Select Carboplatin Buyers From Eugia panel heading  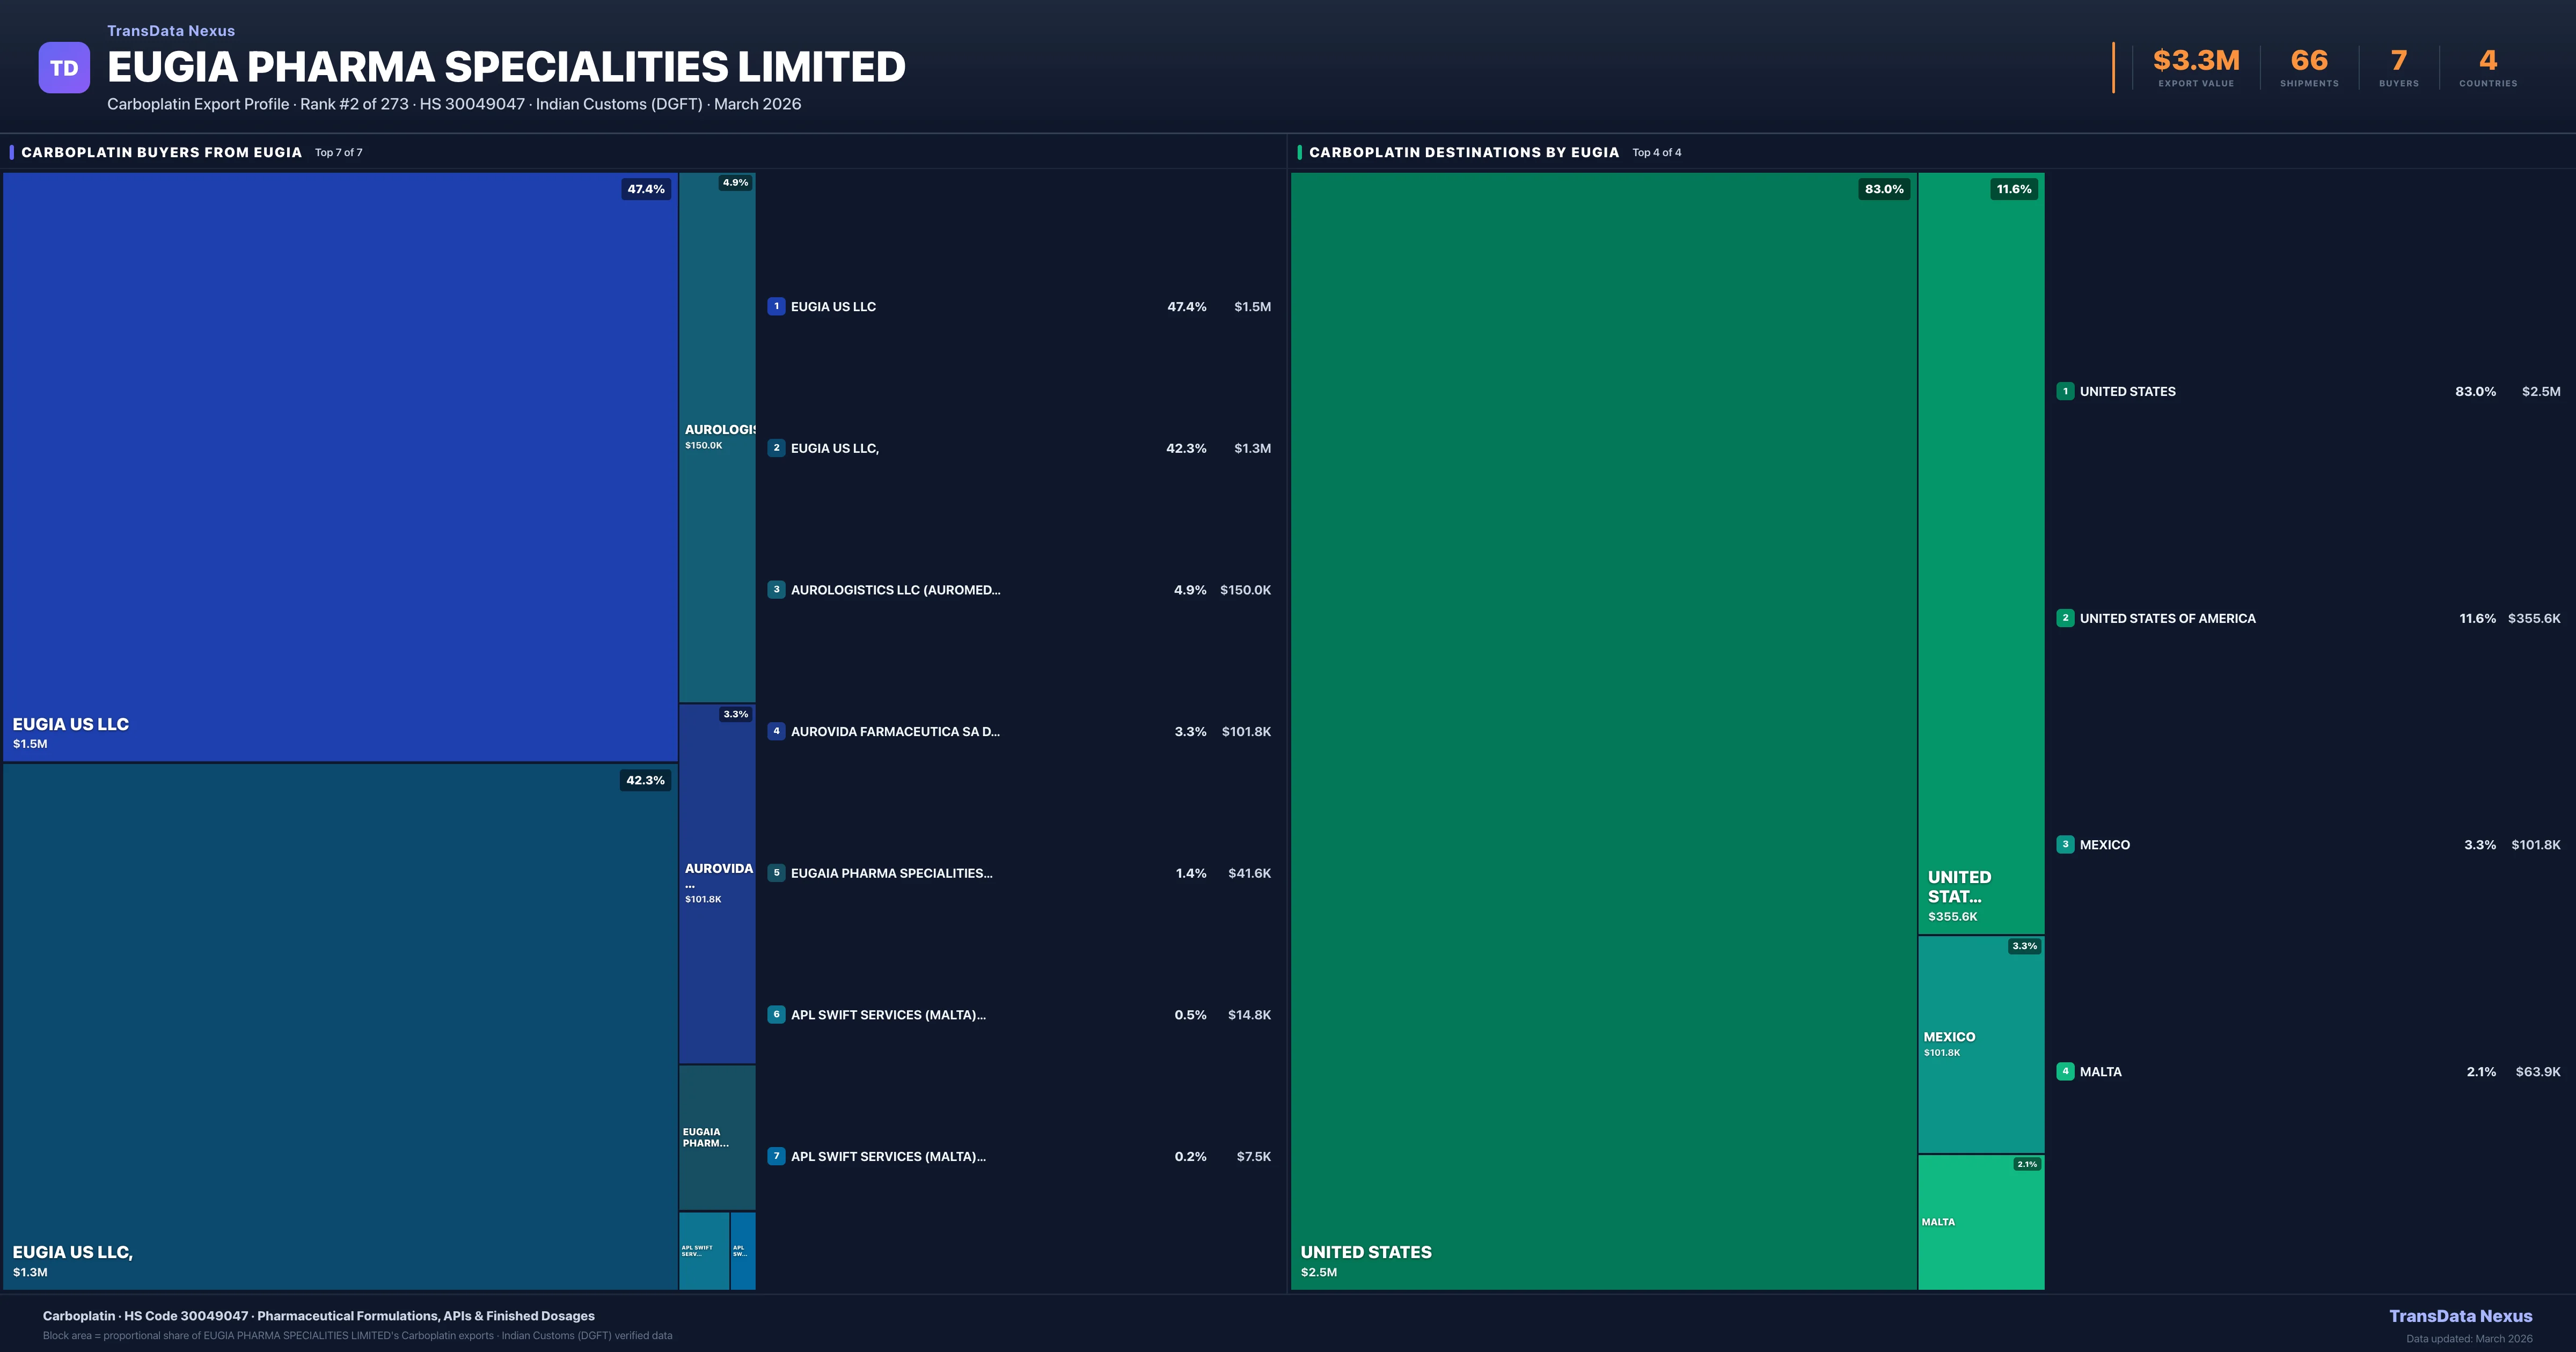coord(161,152)
